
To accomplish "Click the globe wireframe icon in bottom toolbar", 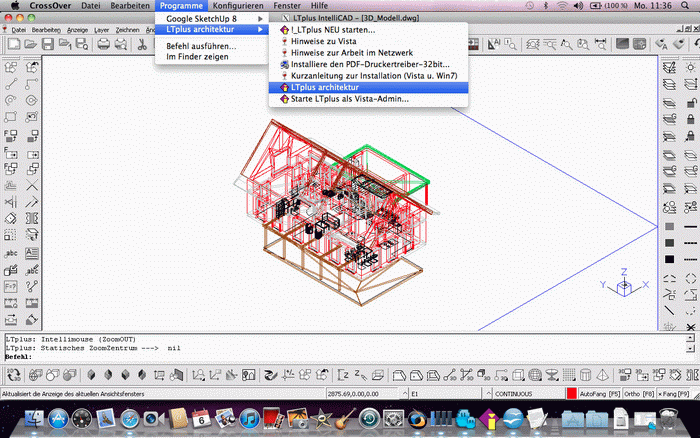I will tap(535, 375).
